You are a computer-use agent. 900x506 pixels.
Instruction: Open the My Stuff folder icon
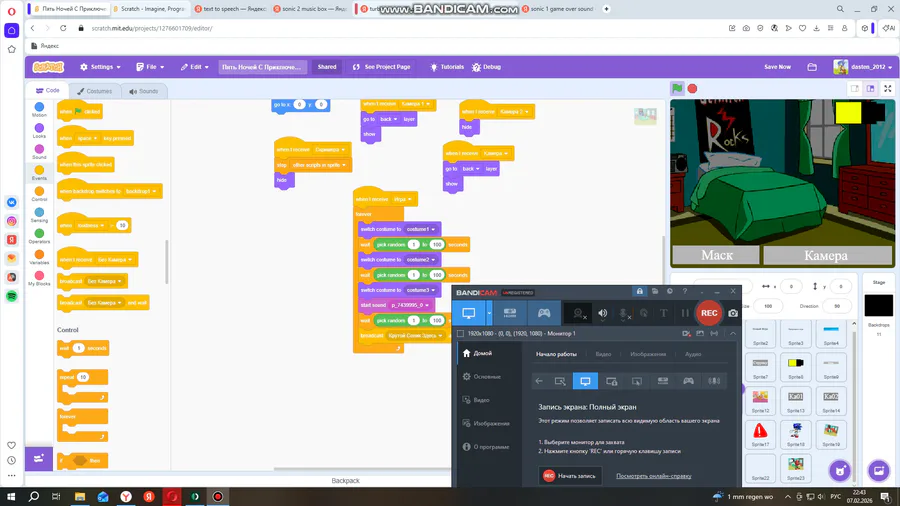point(812,67)
